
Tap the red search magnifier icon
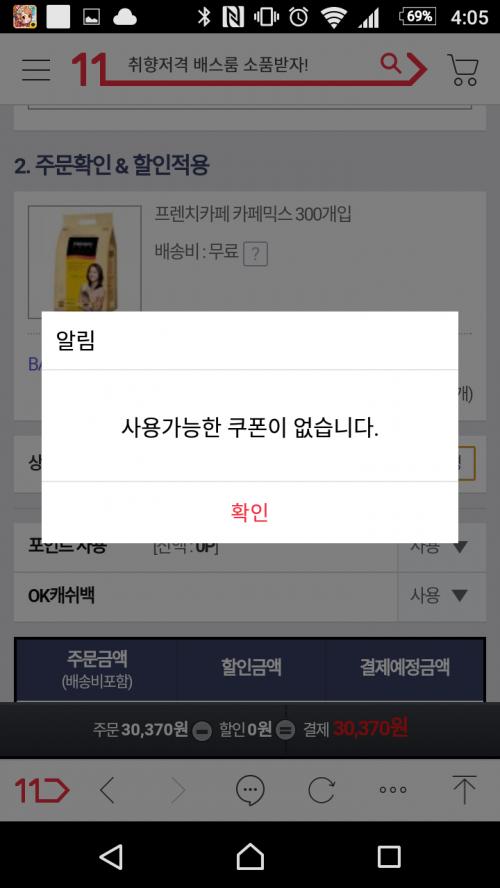point(391,63)
